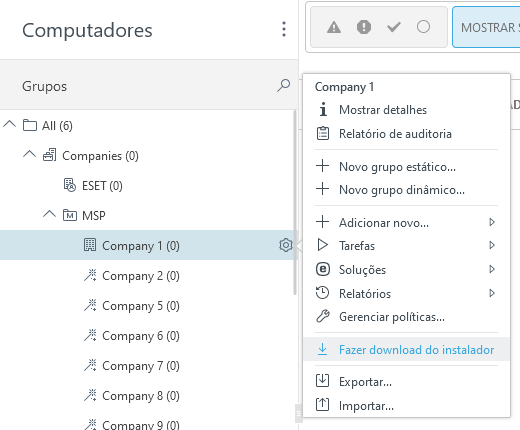This screenshot has width=520, height=430.
Task: Click the wrench icon for Gerenciar políticas
Action: coord(323,316)
